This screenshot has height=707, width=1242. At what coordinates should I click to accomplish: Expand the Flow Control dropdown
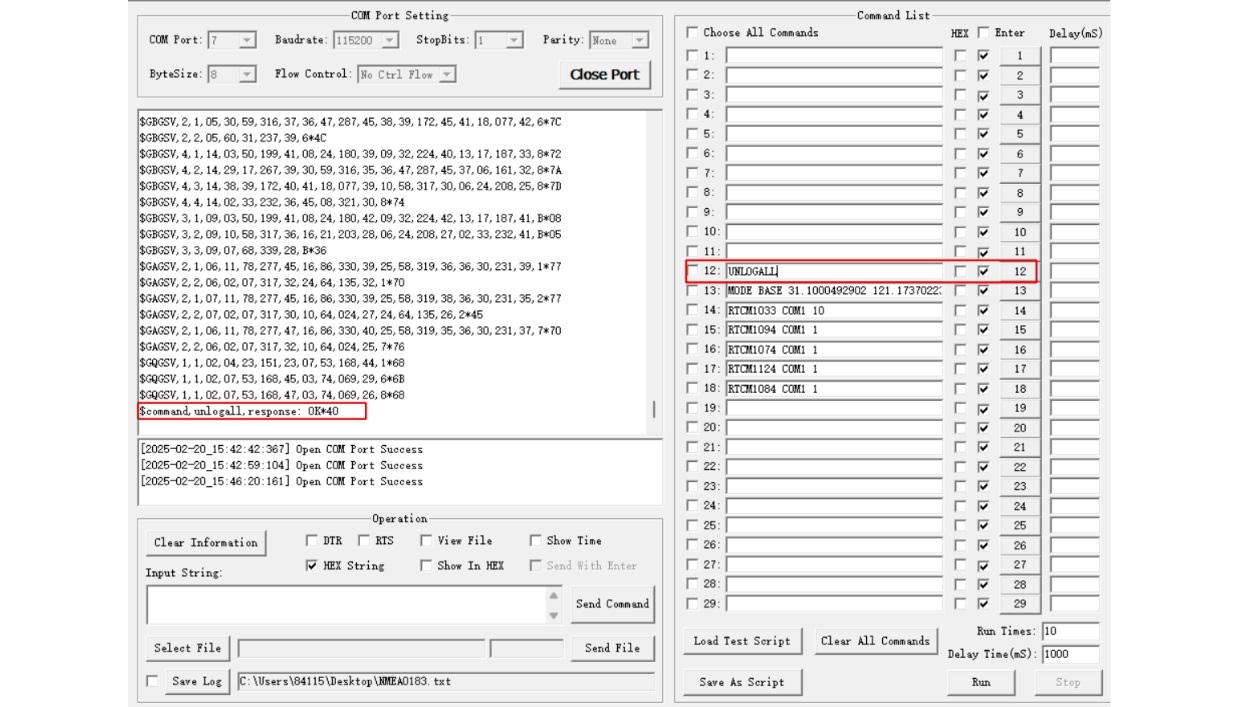[446, 75]
